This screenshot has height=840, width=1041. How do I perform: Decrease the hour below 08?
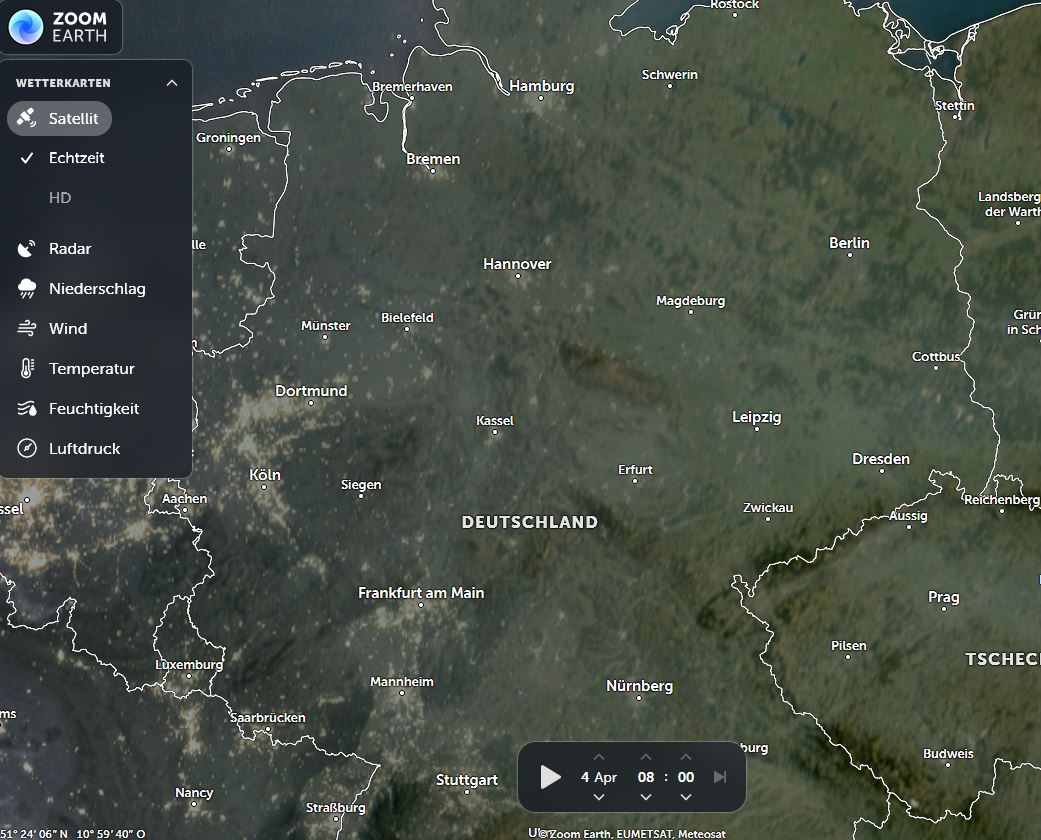coord(646,797)
